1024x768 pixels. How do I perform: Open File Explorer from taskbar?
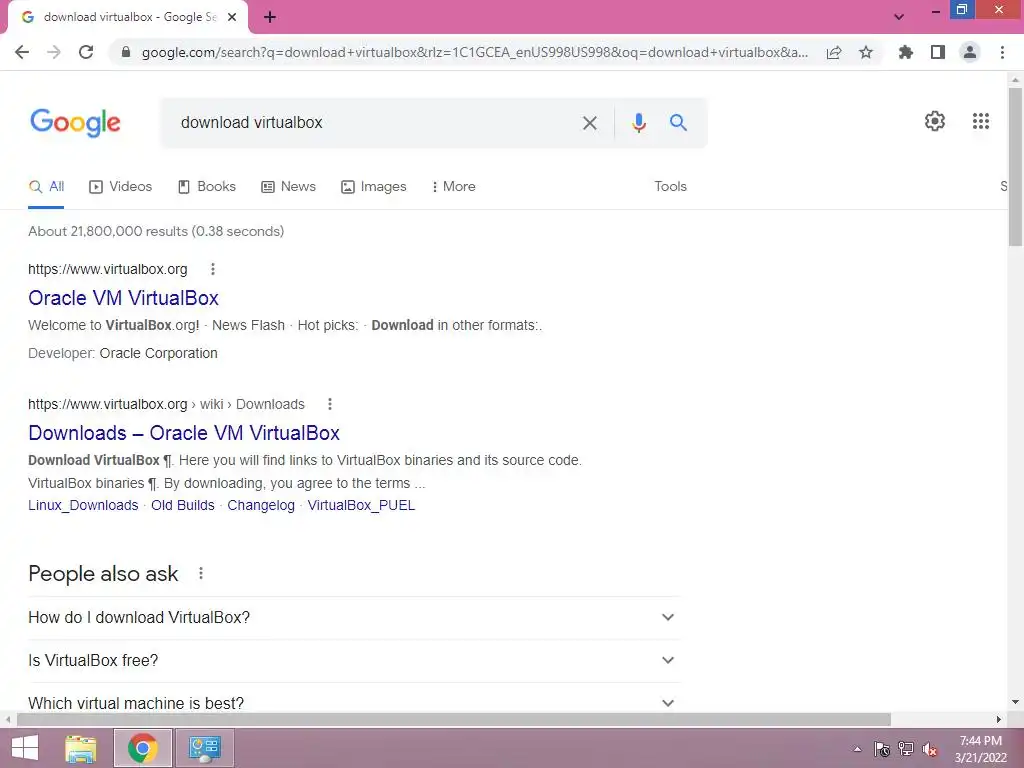coord(81,748)
